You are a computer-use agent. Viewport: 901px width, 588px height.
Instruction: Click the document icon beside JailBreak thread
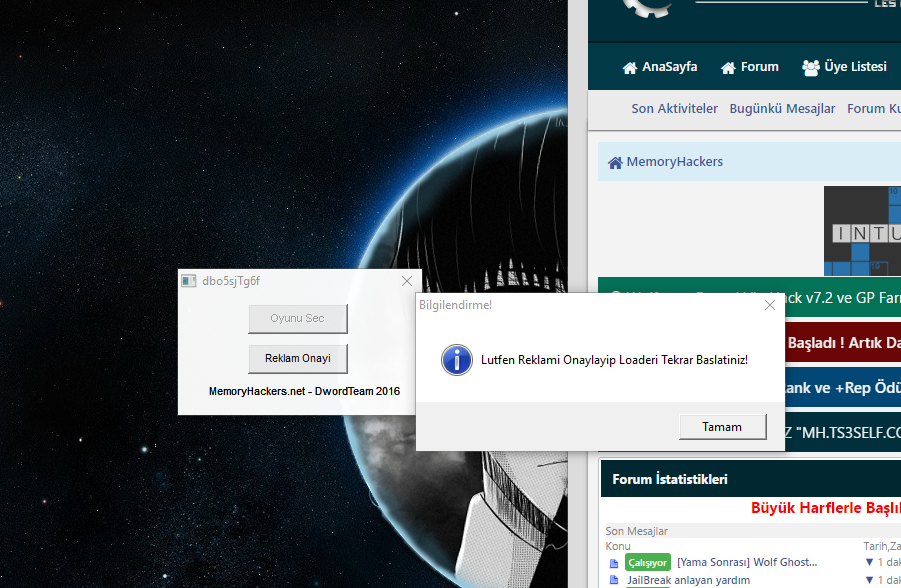coord(614,580)
